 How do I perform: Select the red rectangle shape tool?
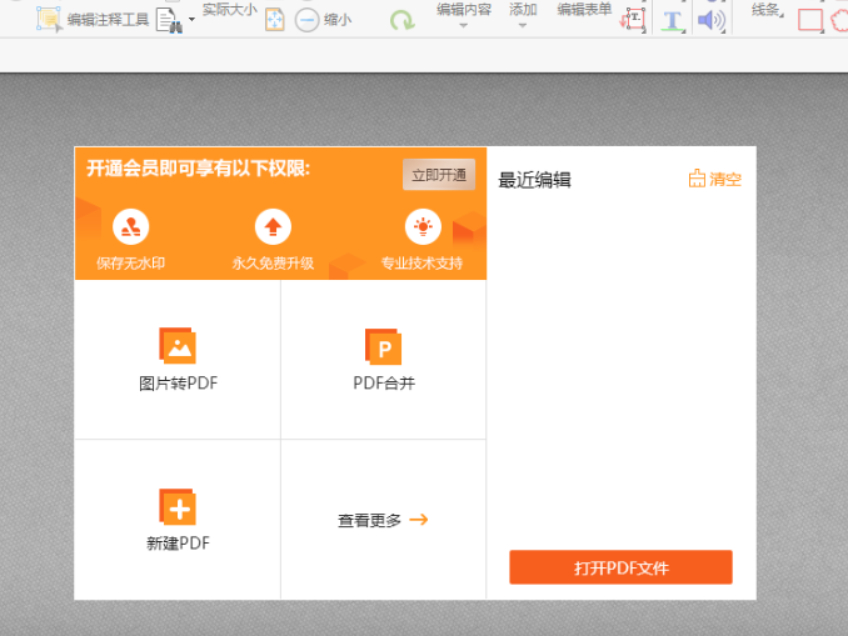click(810, 20)
